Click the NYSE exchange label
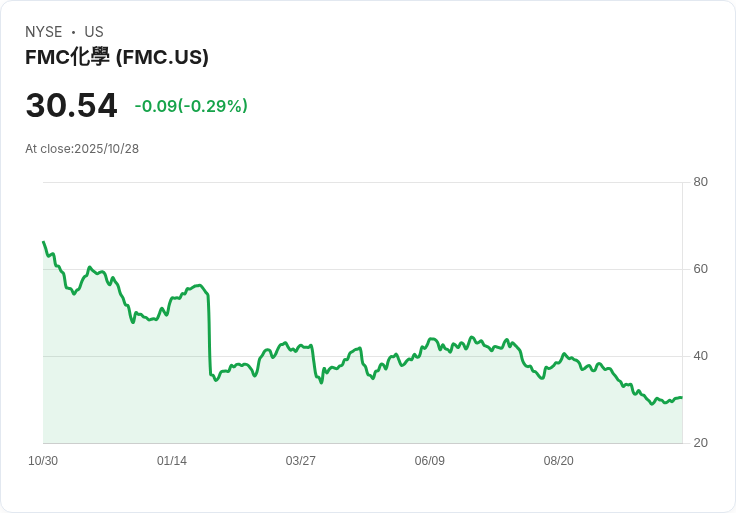This screenshot has width=736, height=513. (x=44, y=32)
